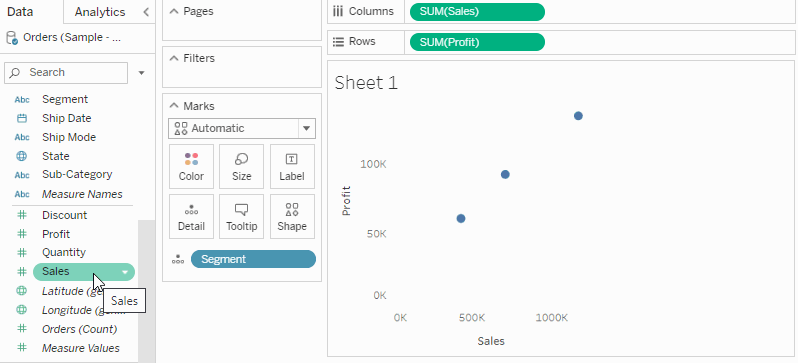Click the Ship Date calendar icon
The image size is (798, 363).
[22, 118]
